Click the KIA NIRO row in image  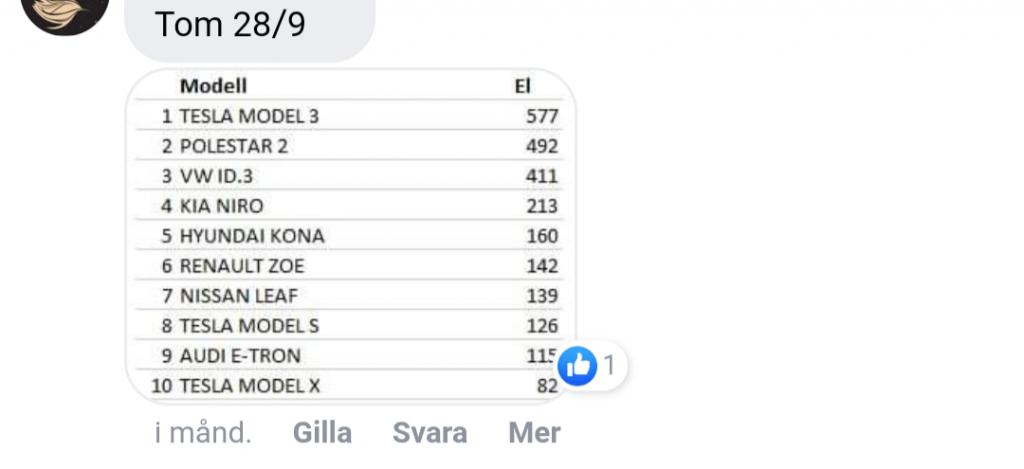pos(349,206)
